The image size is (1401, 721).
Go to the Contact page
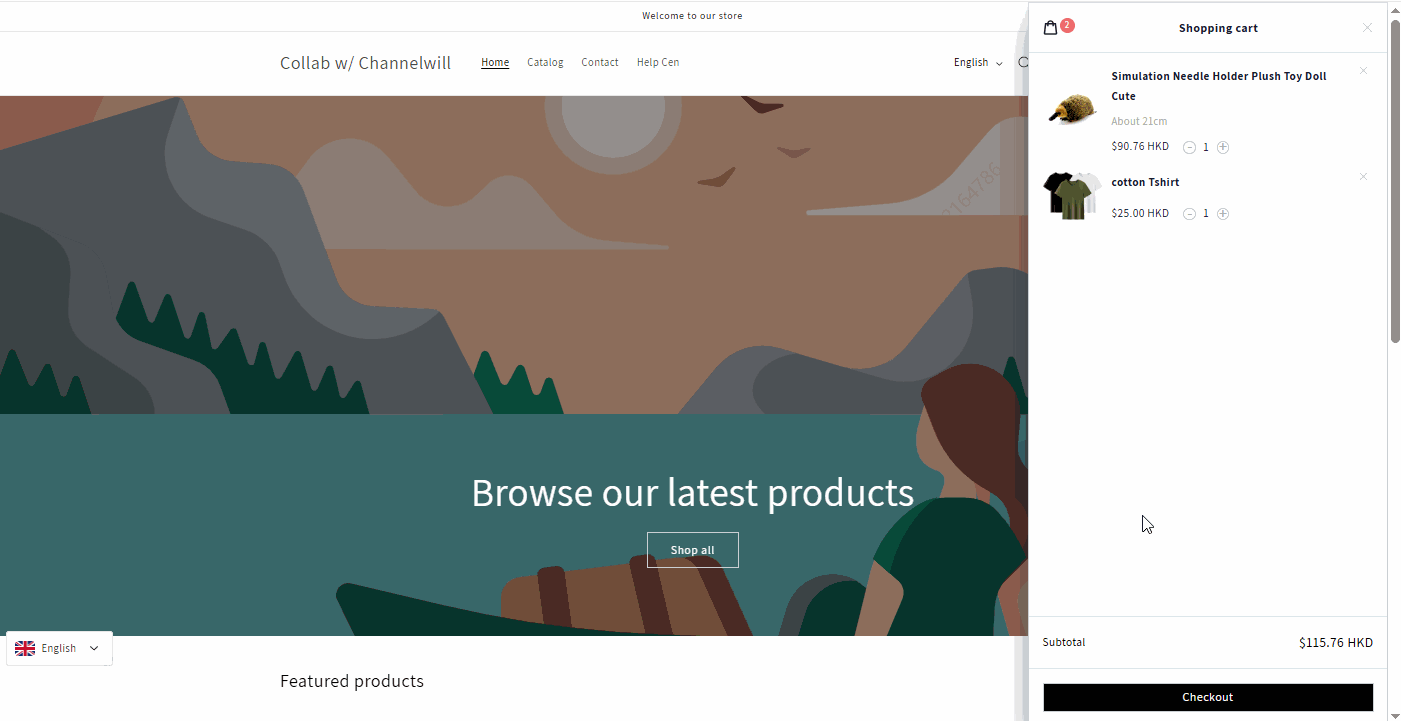(x=600, y=62)
